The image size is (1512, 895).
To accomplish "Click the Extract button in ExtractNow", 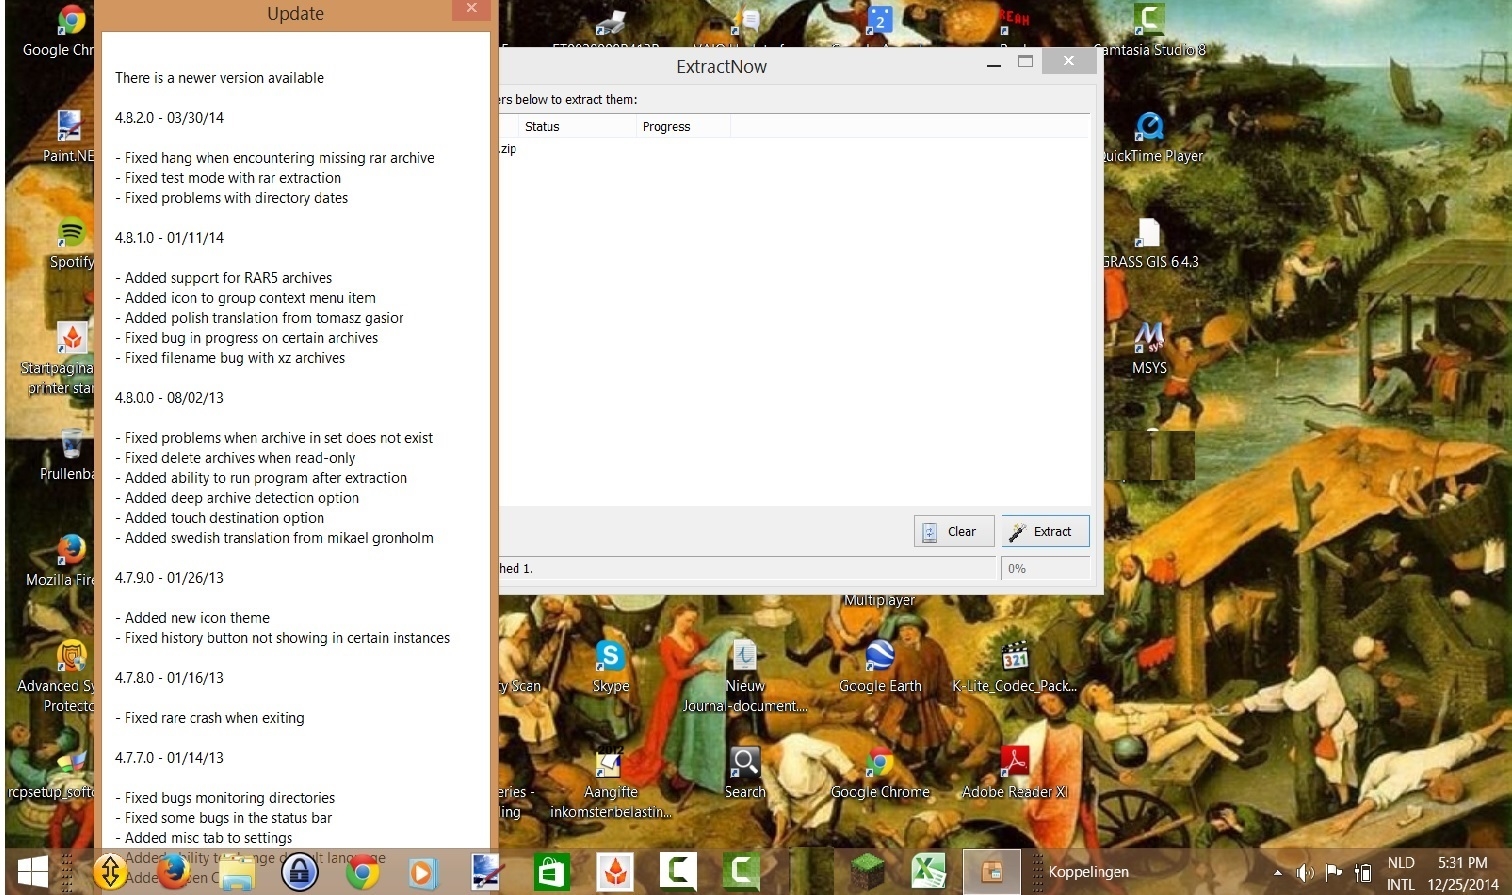I will [x=1044, y=532].
